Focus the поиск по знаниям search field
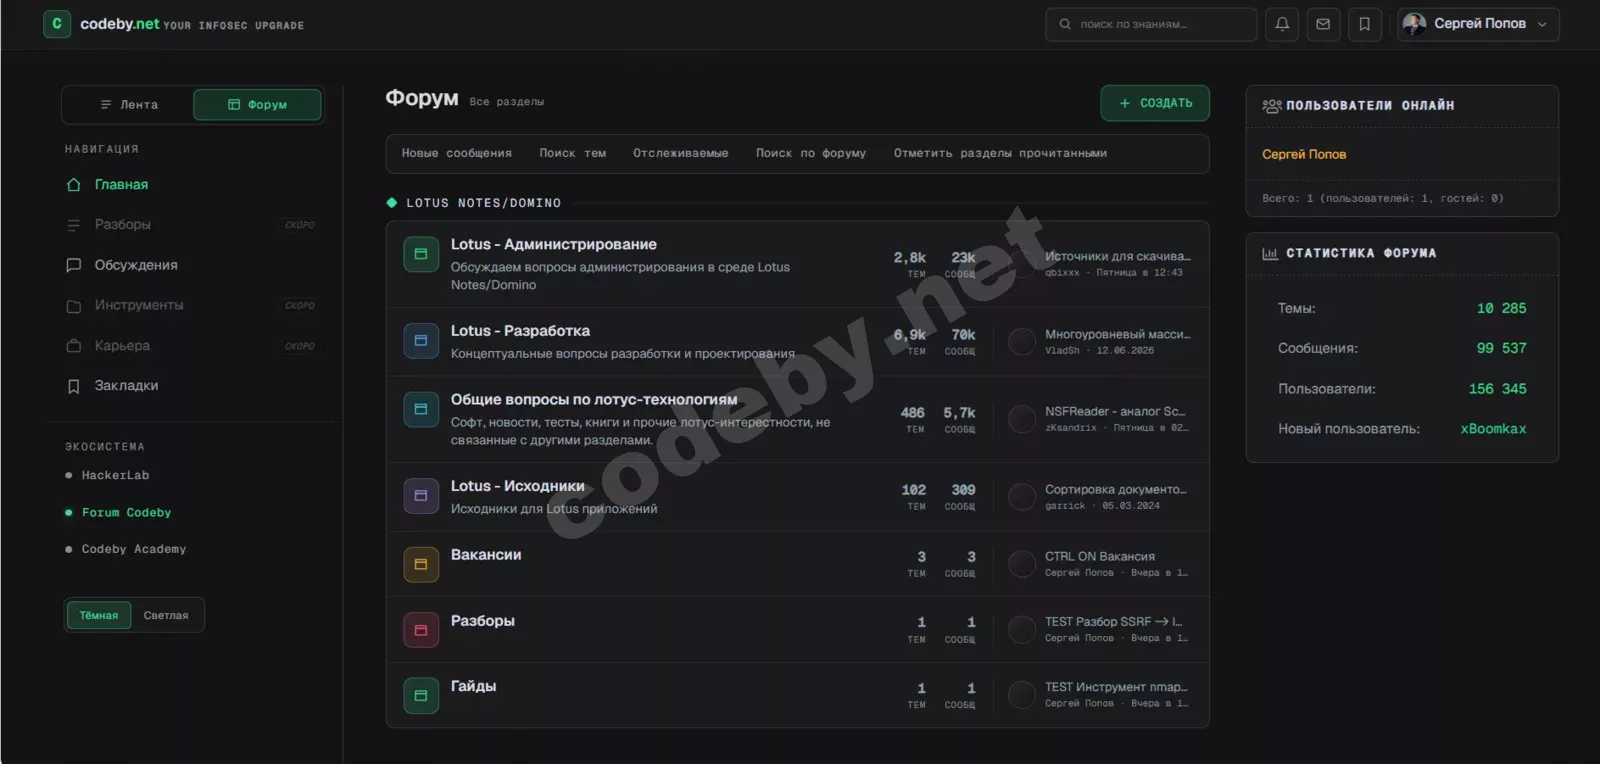 pyautogui.click(x=1151, y=24)
